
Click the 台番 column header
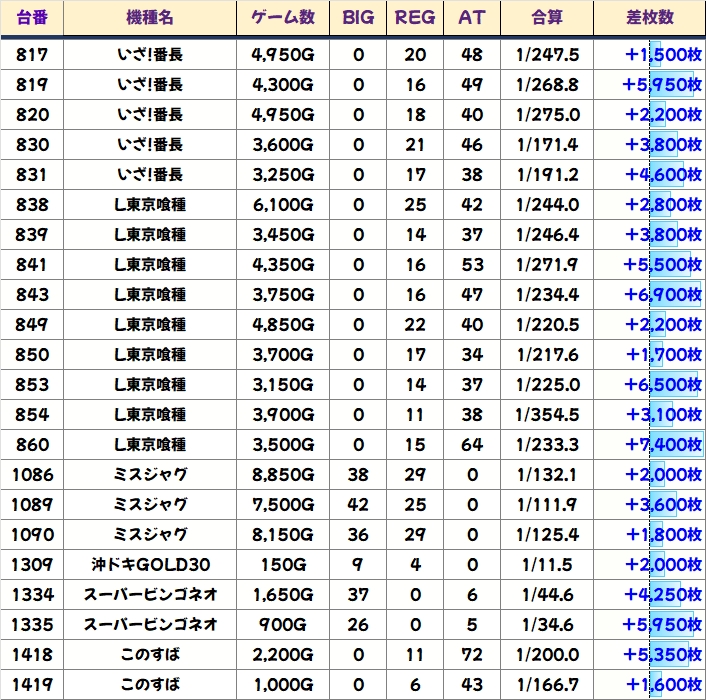32,18
